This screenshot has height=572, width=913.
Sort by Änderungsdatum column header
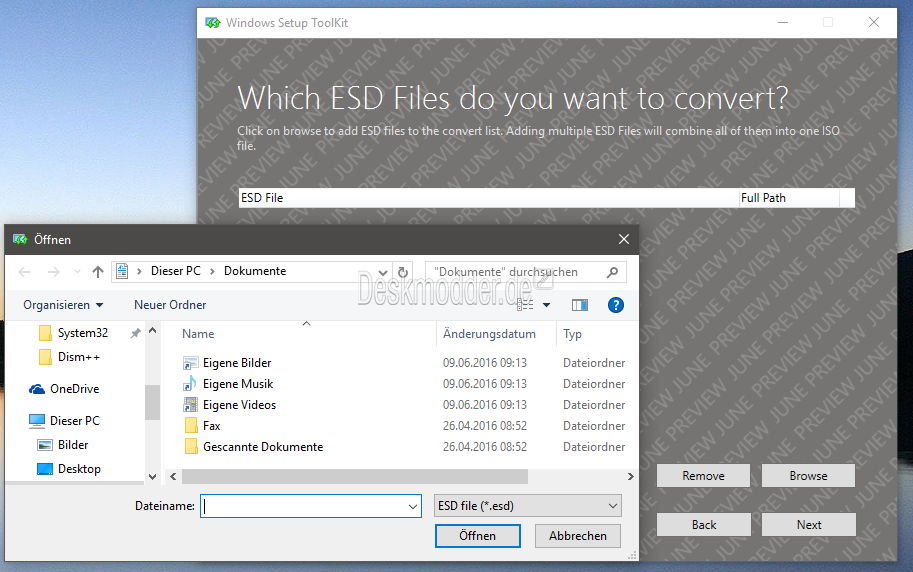click(489, 334)
